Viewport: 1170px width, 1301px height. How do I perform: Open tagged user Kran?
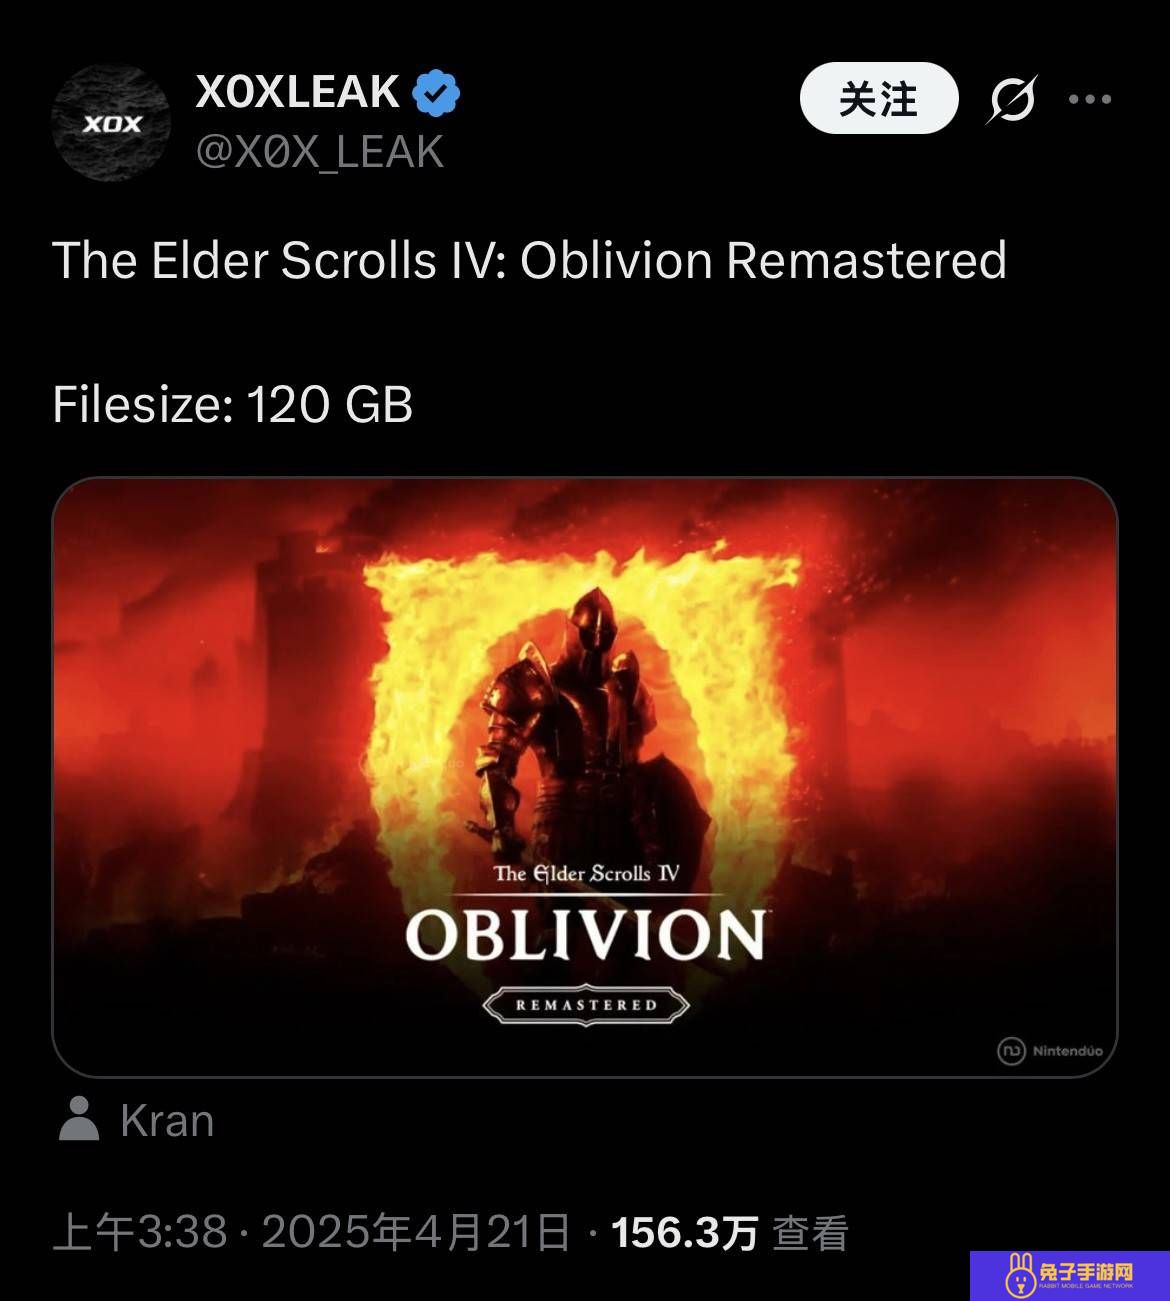(x=167, y=1121)
